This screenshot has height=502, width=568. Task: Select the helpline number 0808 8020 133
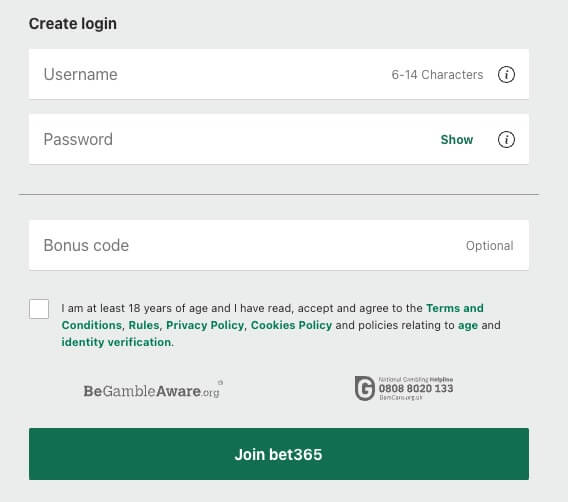[x=416, y=389]
